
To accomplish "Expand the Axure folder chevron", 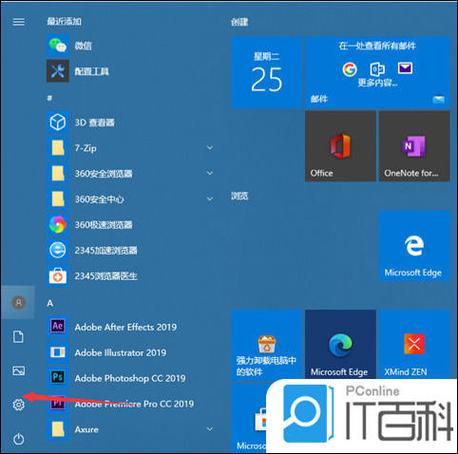I will [210, 429].
